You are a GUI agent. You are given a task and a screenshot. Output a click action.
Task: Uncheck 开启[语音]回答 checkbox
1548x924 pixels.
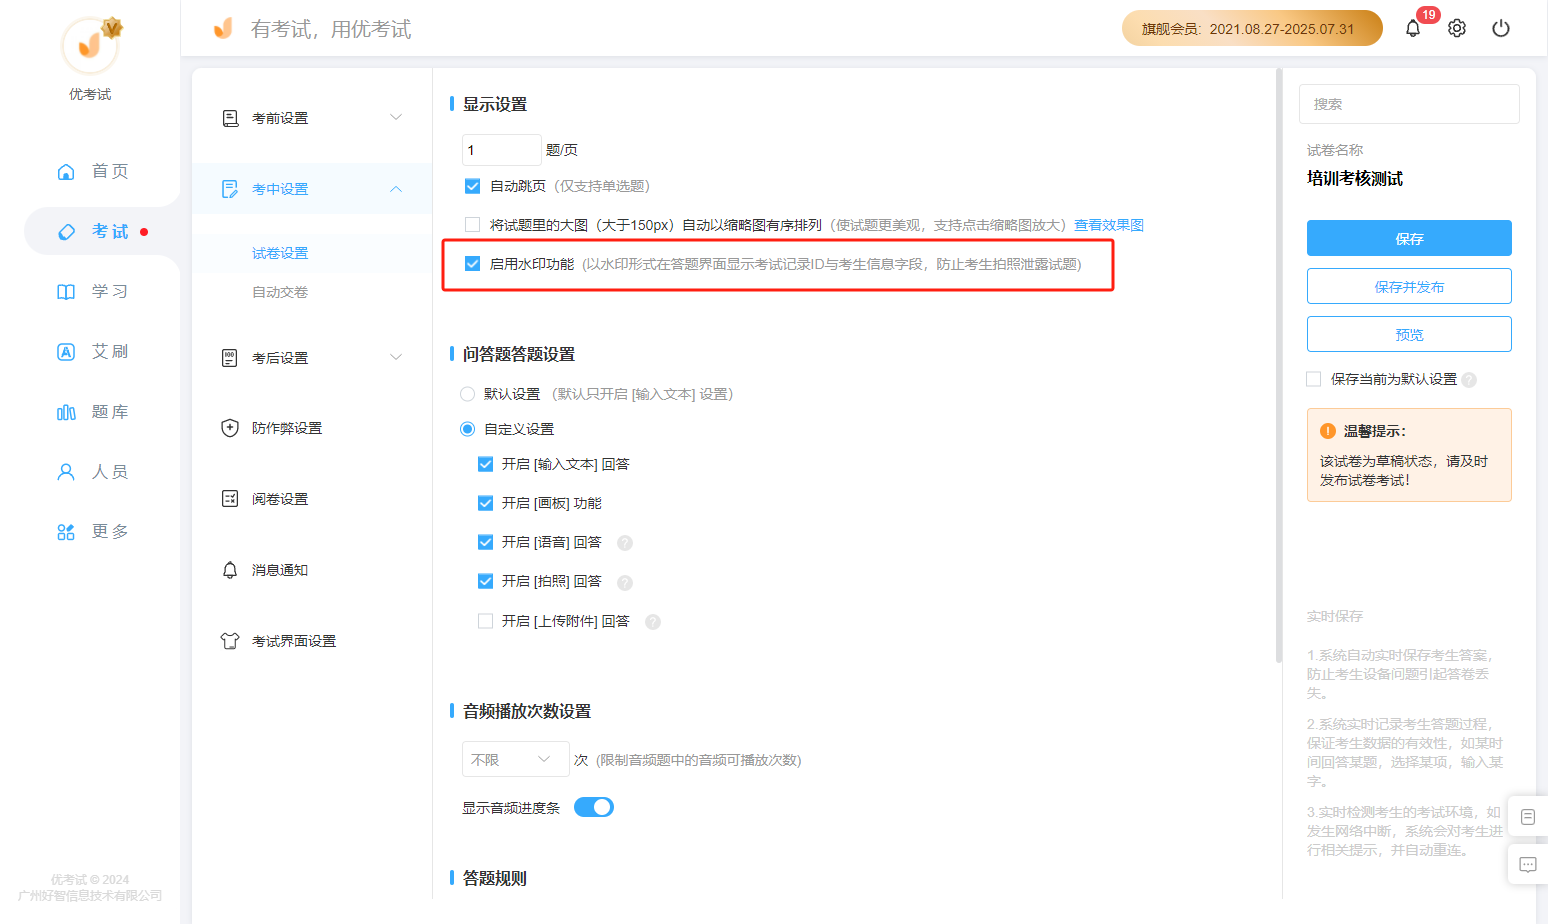[x=486, y=542]
